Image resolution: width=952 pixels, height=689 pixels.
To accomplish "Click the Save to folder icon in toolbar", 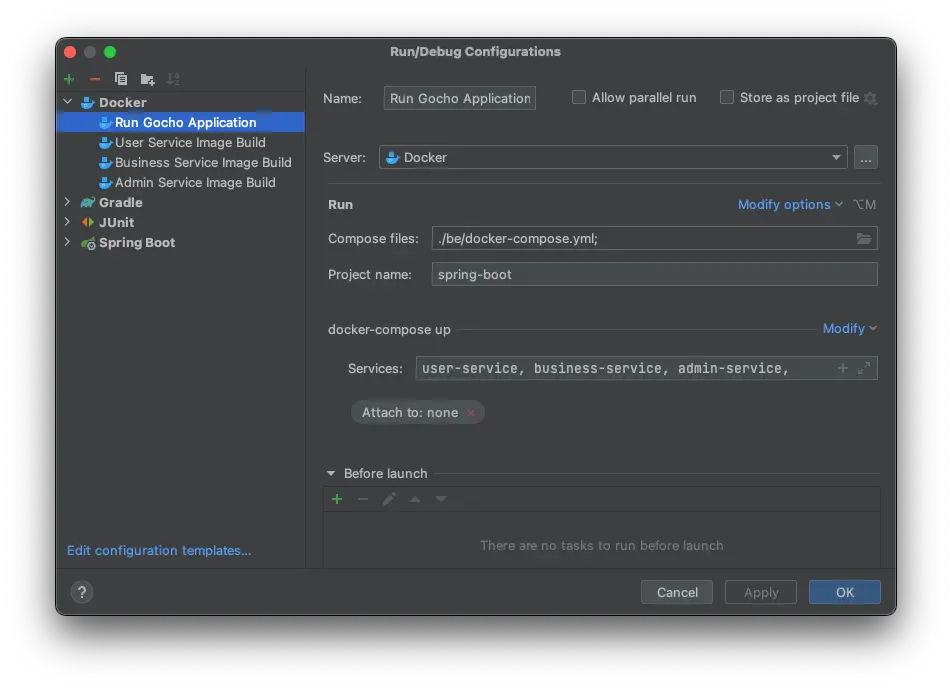I will pyautogui.click(x=147, y=79).
